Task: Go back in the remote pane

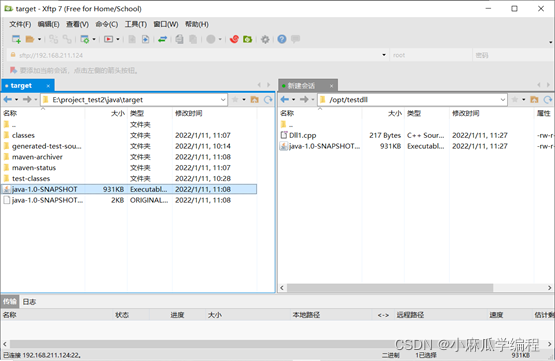Action: (x=285, y=99)
